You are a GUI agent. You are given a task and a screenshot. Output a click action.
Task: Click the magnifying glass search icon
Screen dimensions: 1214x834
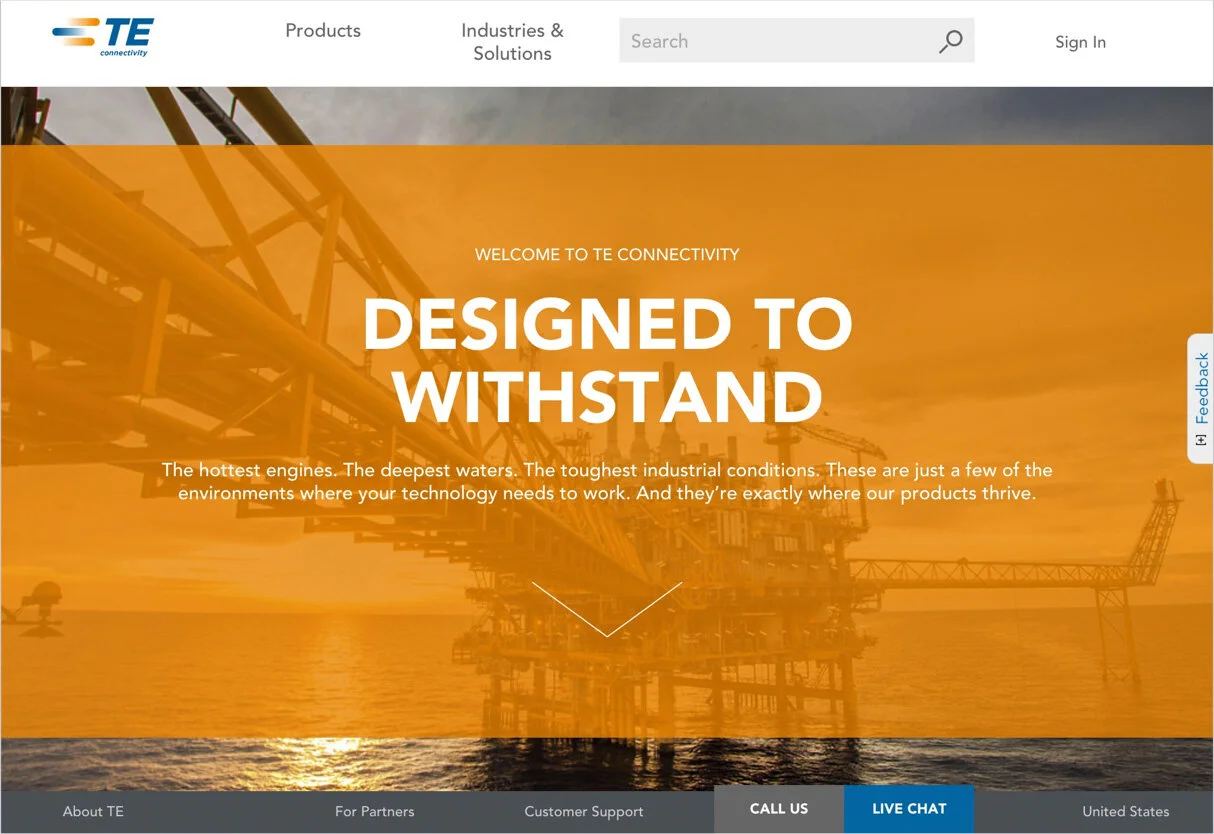(950, 41)
